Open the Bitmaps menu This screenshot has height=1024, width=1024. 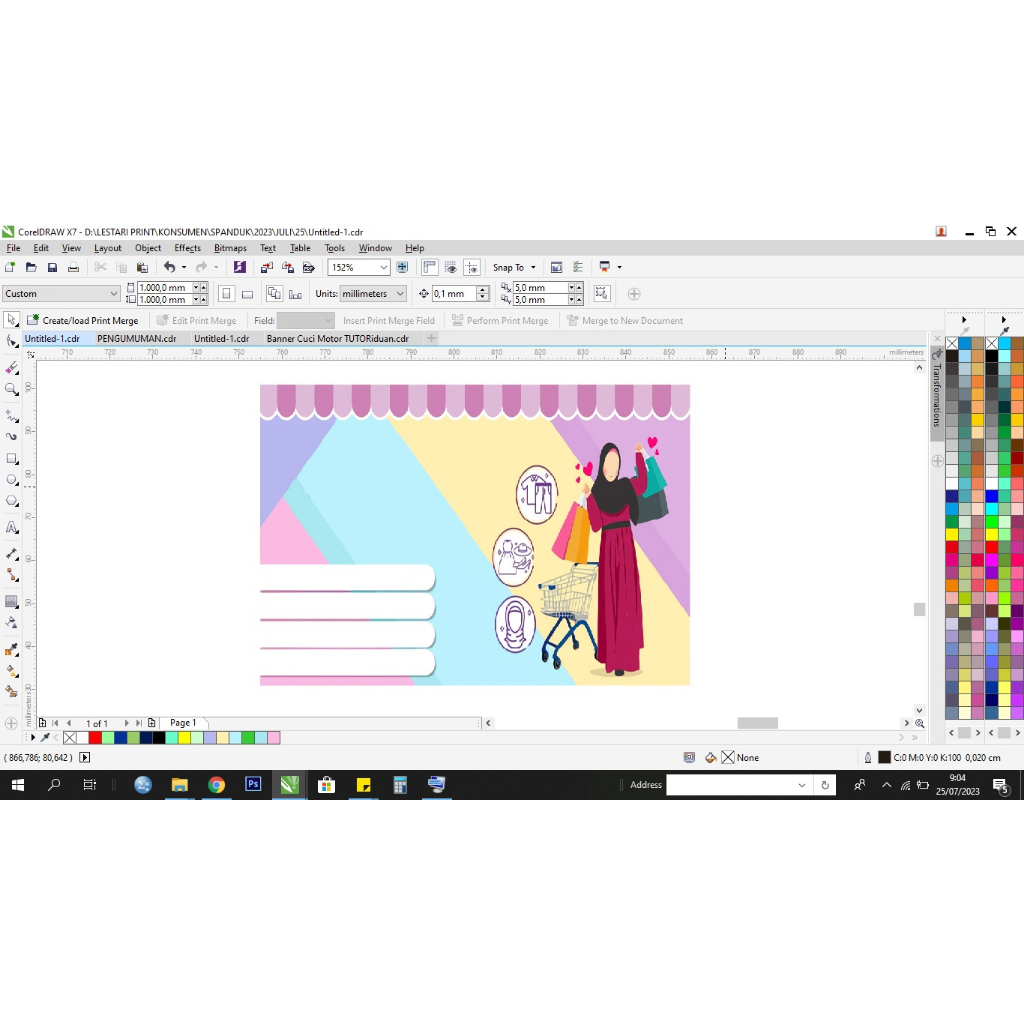tap(230, 248)
